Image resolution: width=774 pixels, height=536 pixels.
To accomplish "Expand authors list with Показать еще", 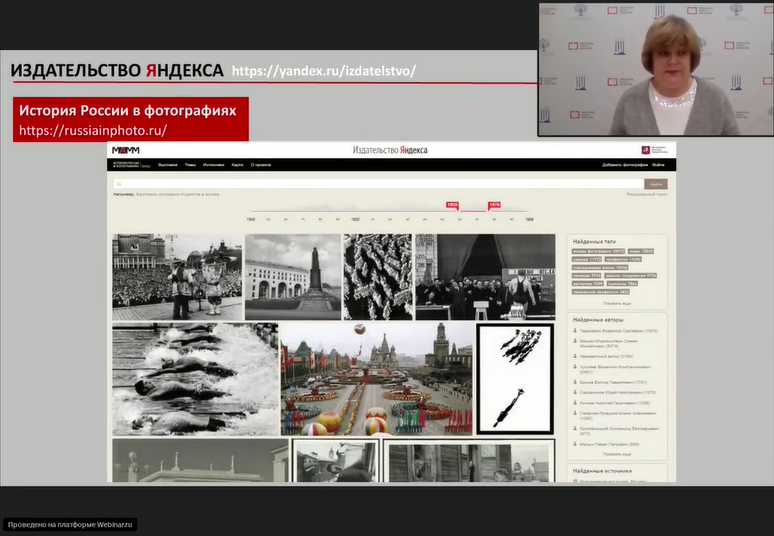I will click(617, 453).
